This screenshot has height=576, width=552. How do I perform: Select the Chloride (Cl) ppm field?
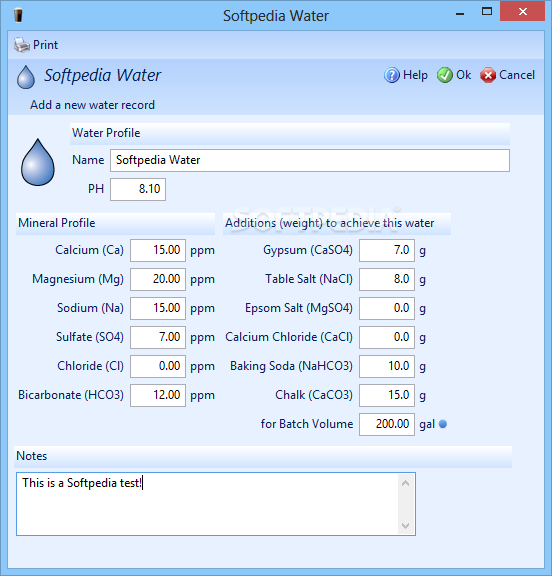[x=158, y=366]
